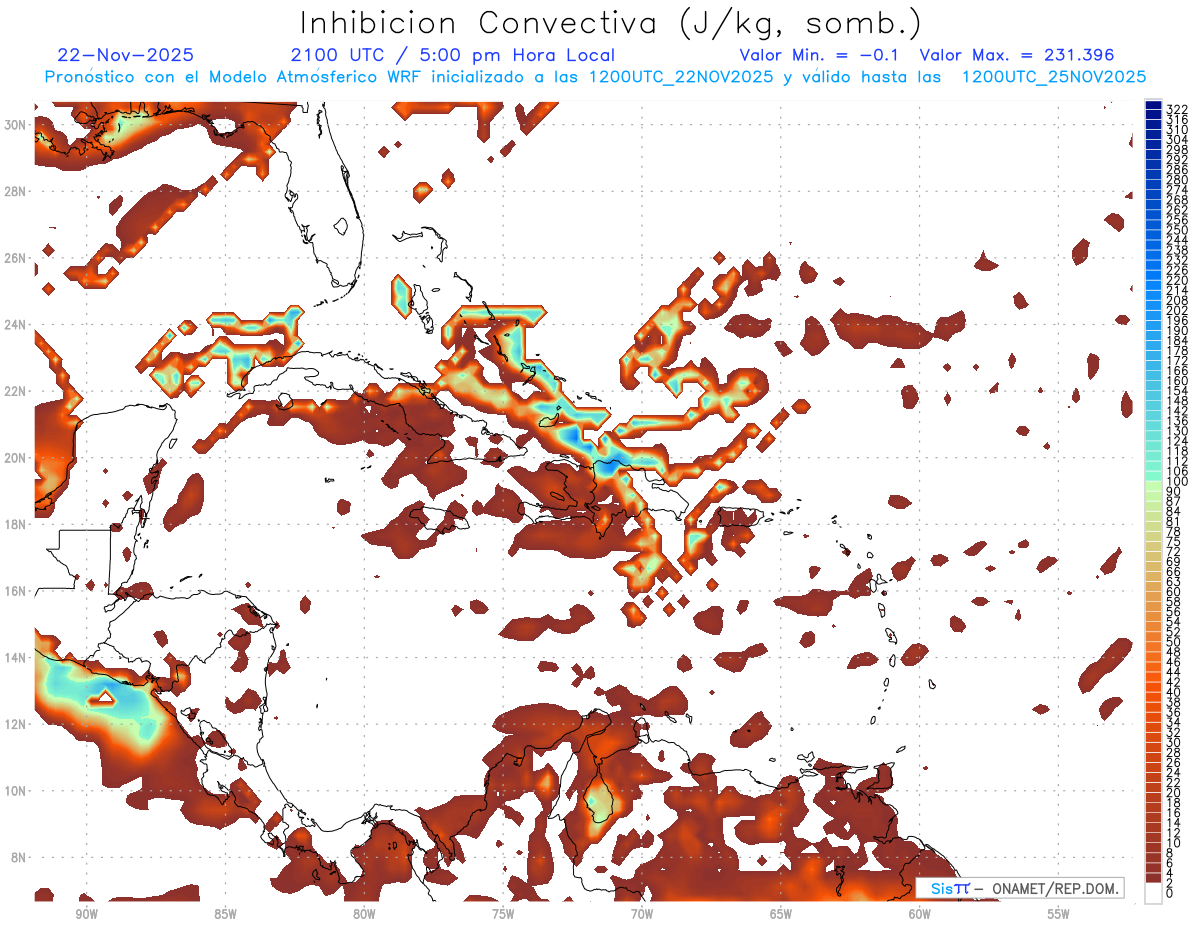This screenshot has height=927, width=1200.
Task: Click the '90W' longitude label
Action: (x=86, y=915)
